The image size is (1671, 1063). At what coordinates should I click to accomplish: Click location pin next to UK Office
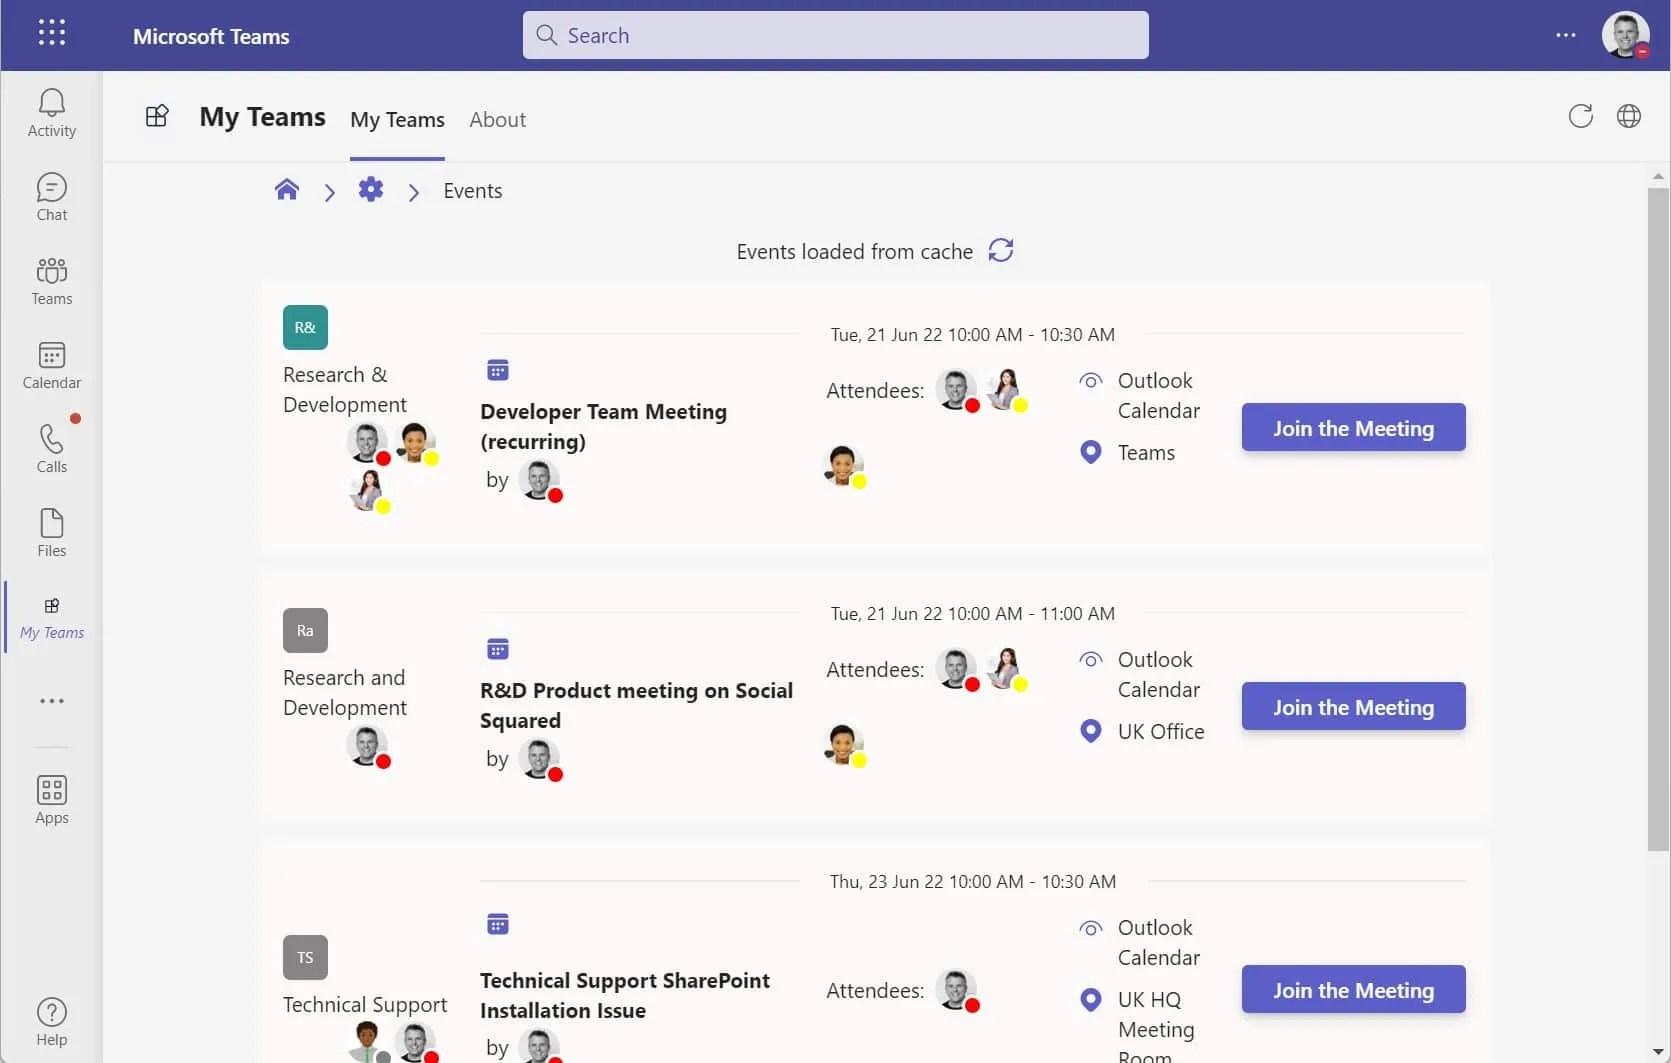pos(1091,731)
